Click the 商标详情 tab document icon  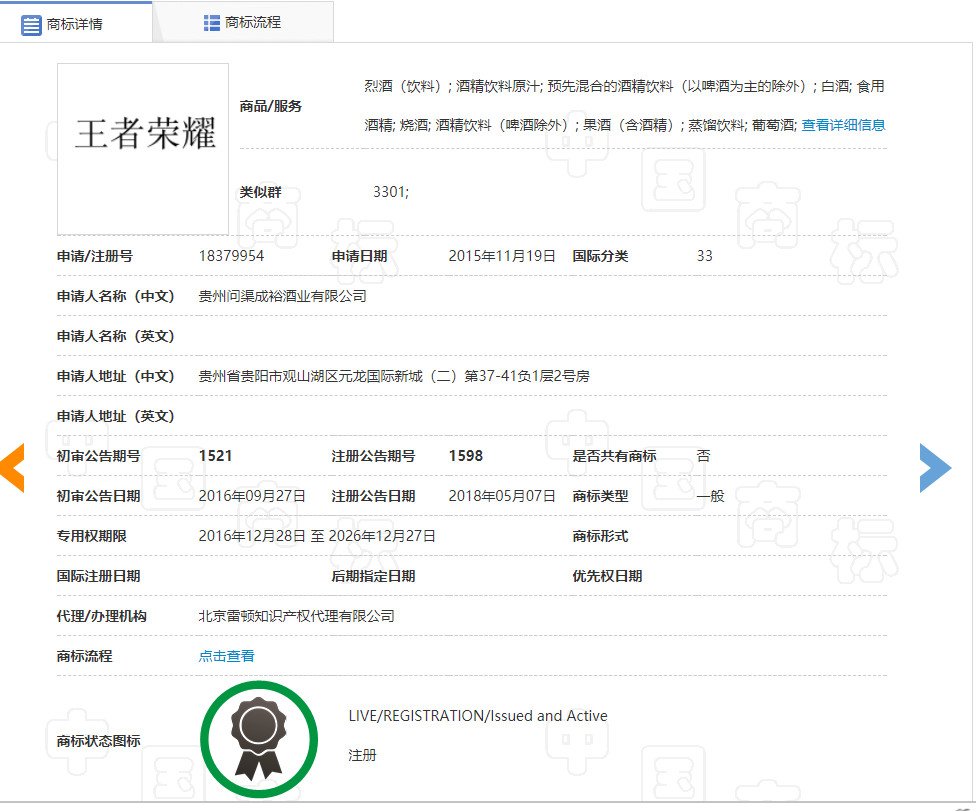32,24
